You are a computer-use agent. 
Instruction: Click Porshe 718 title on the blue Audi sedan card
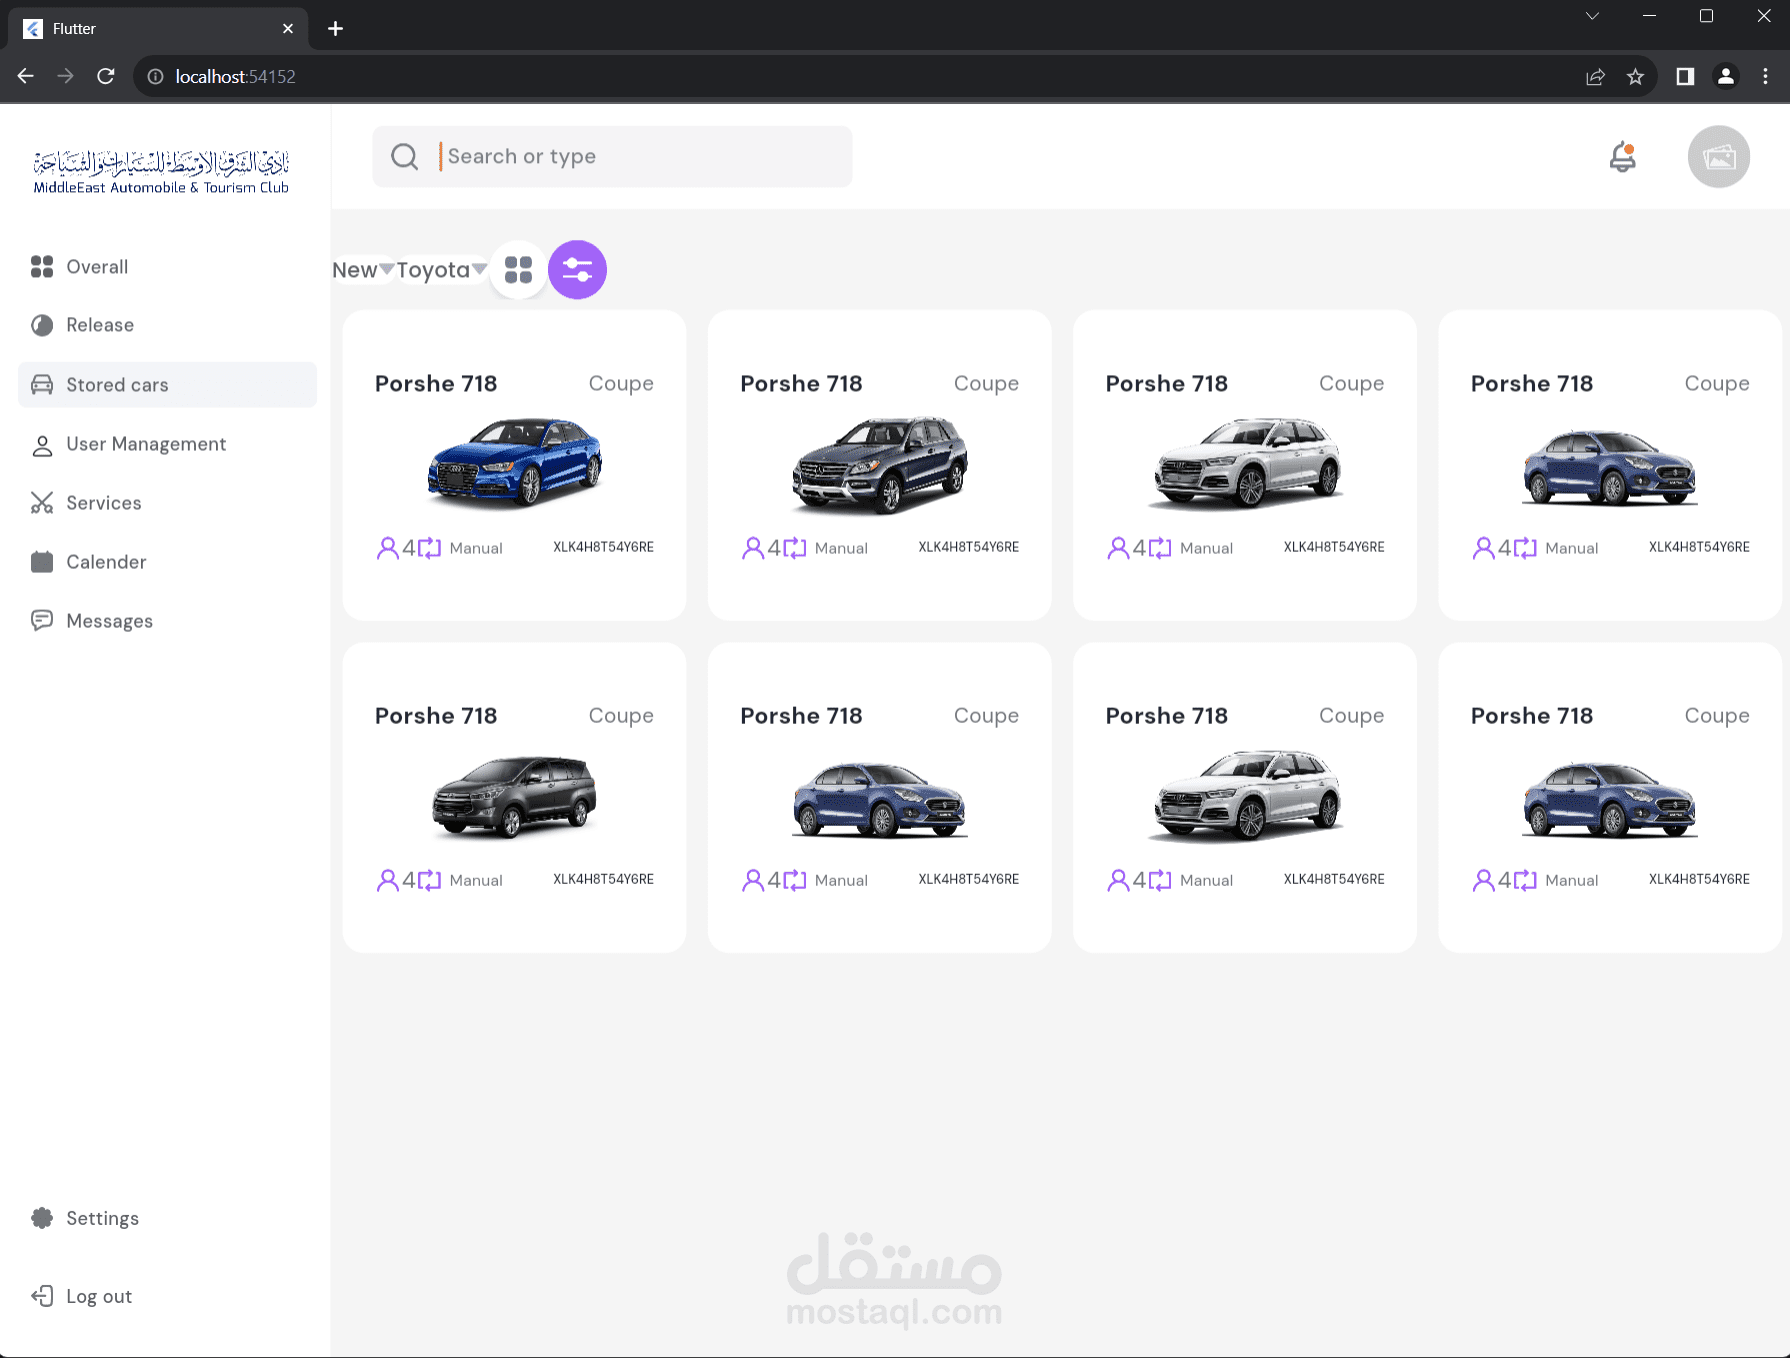[x=436, y=384]
